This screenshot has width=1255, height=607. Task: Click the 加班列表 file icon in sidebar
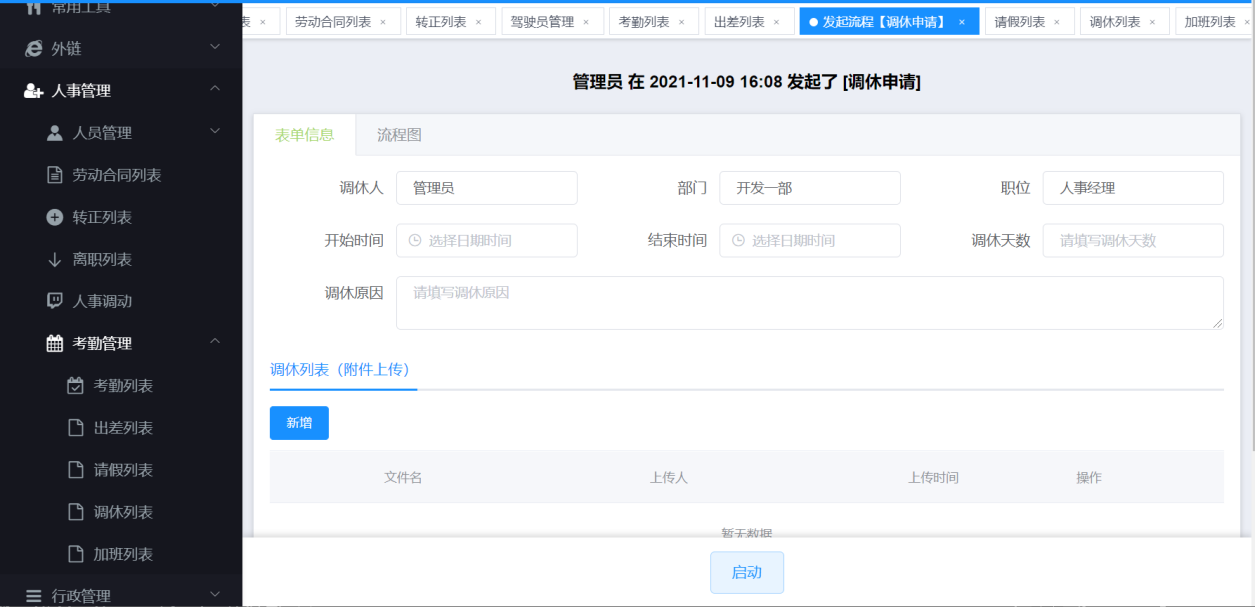coord(75,554)
